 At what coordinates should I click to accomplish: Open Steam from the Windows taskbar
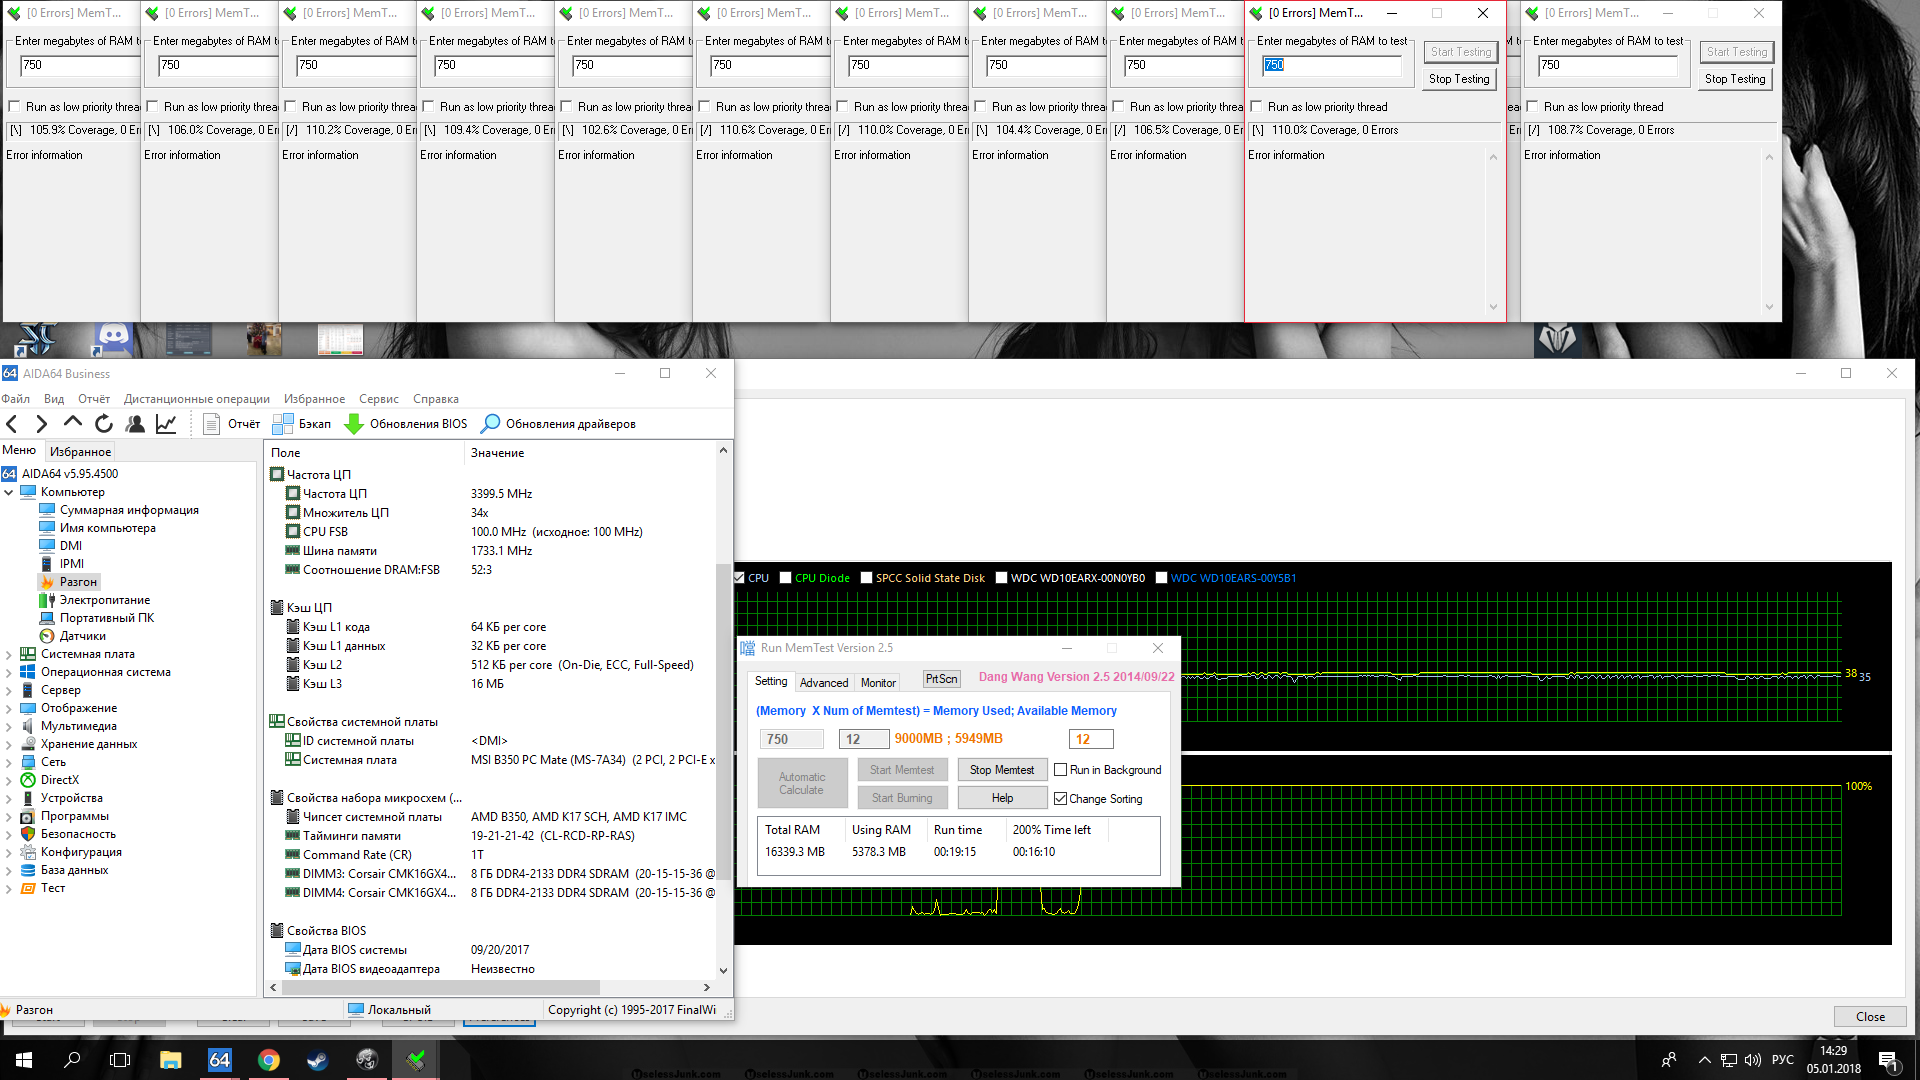tap(318, 1060)
